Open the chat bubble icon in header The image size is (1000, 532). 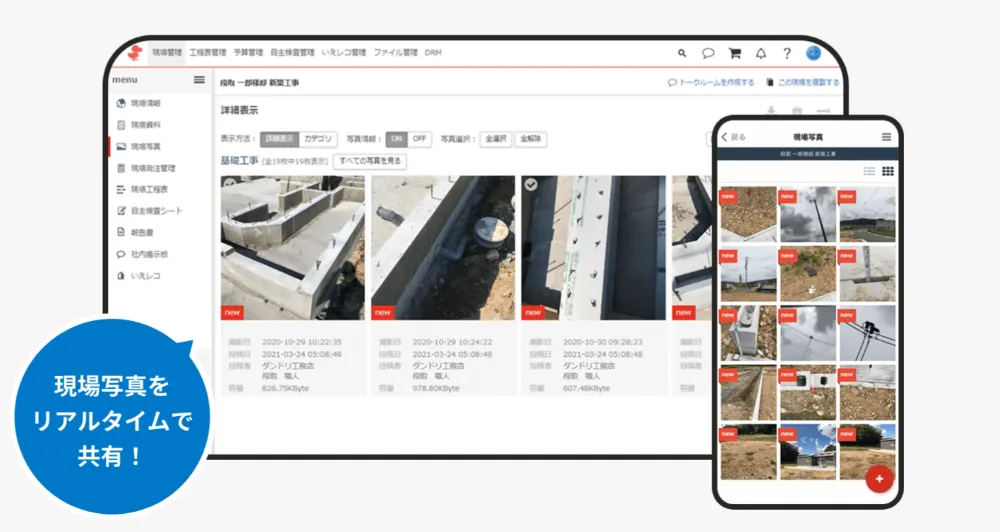coord(708,53)
